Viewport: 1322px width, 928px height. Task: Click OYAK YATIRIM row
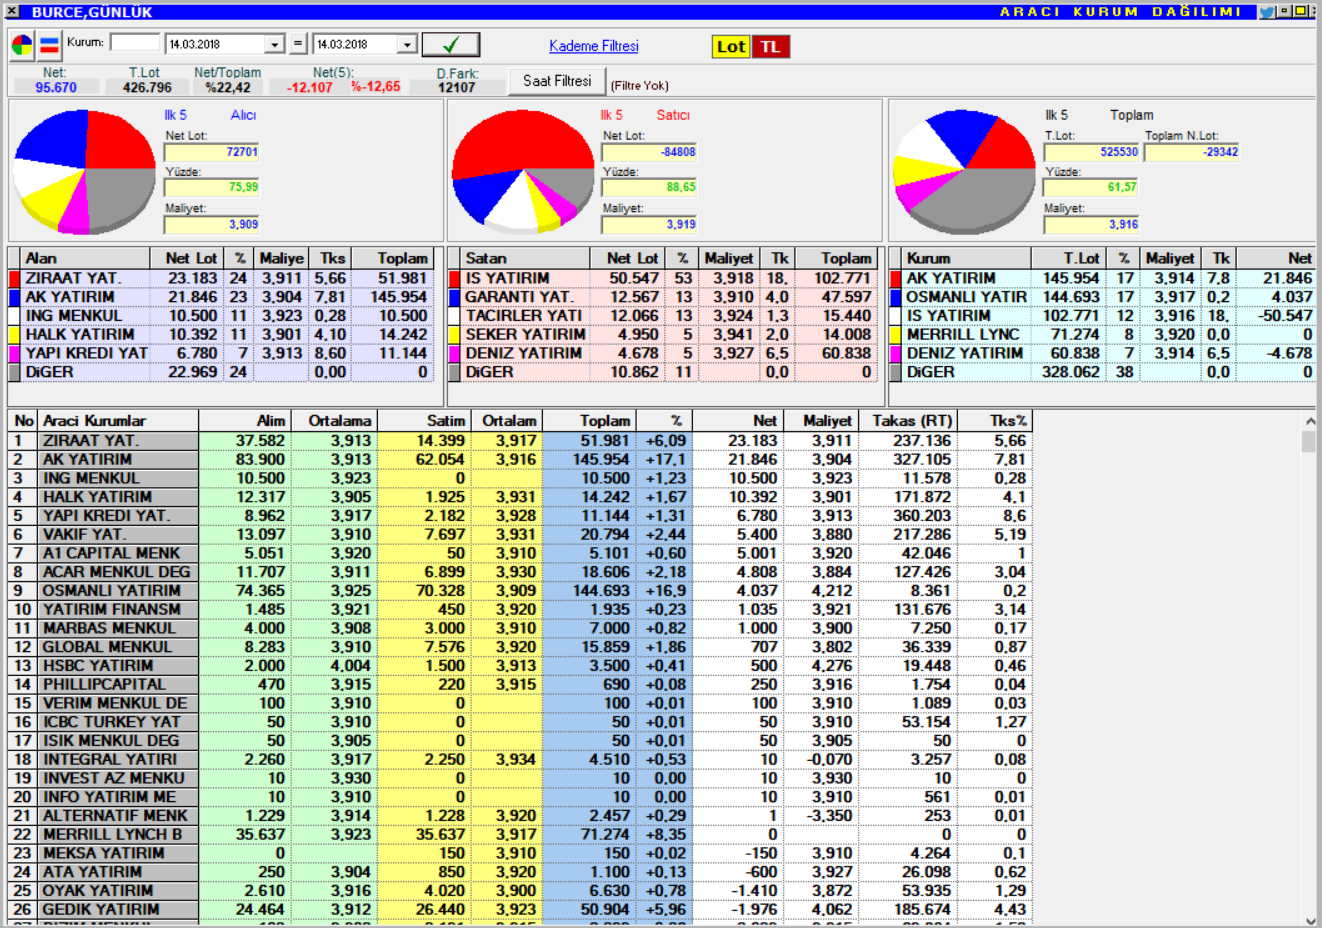tap(519, 890)
